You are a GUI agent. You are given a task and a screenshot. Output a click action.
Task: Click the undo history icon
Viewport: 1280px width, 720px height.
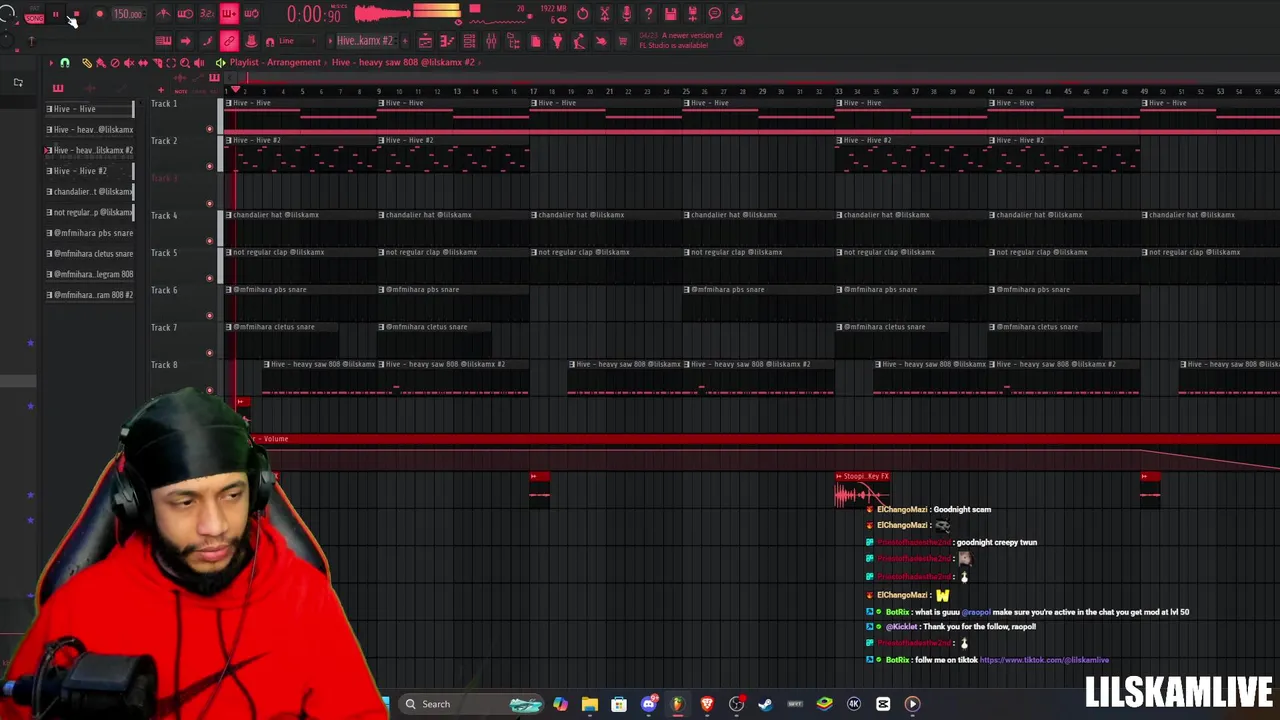[x=583, y=14]
